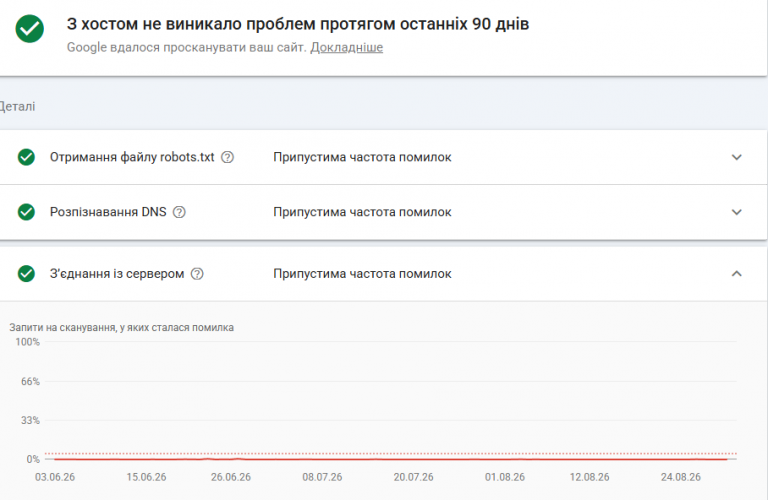Click the green check beside Отримання файлу robots.txt

point(26,157)
